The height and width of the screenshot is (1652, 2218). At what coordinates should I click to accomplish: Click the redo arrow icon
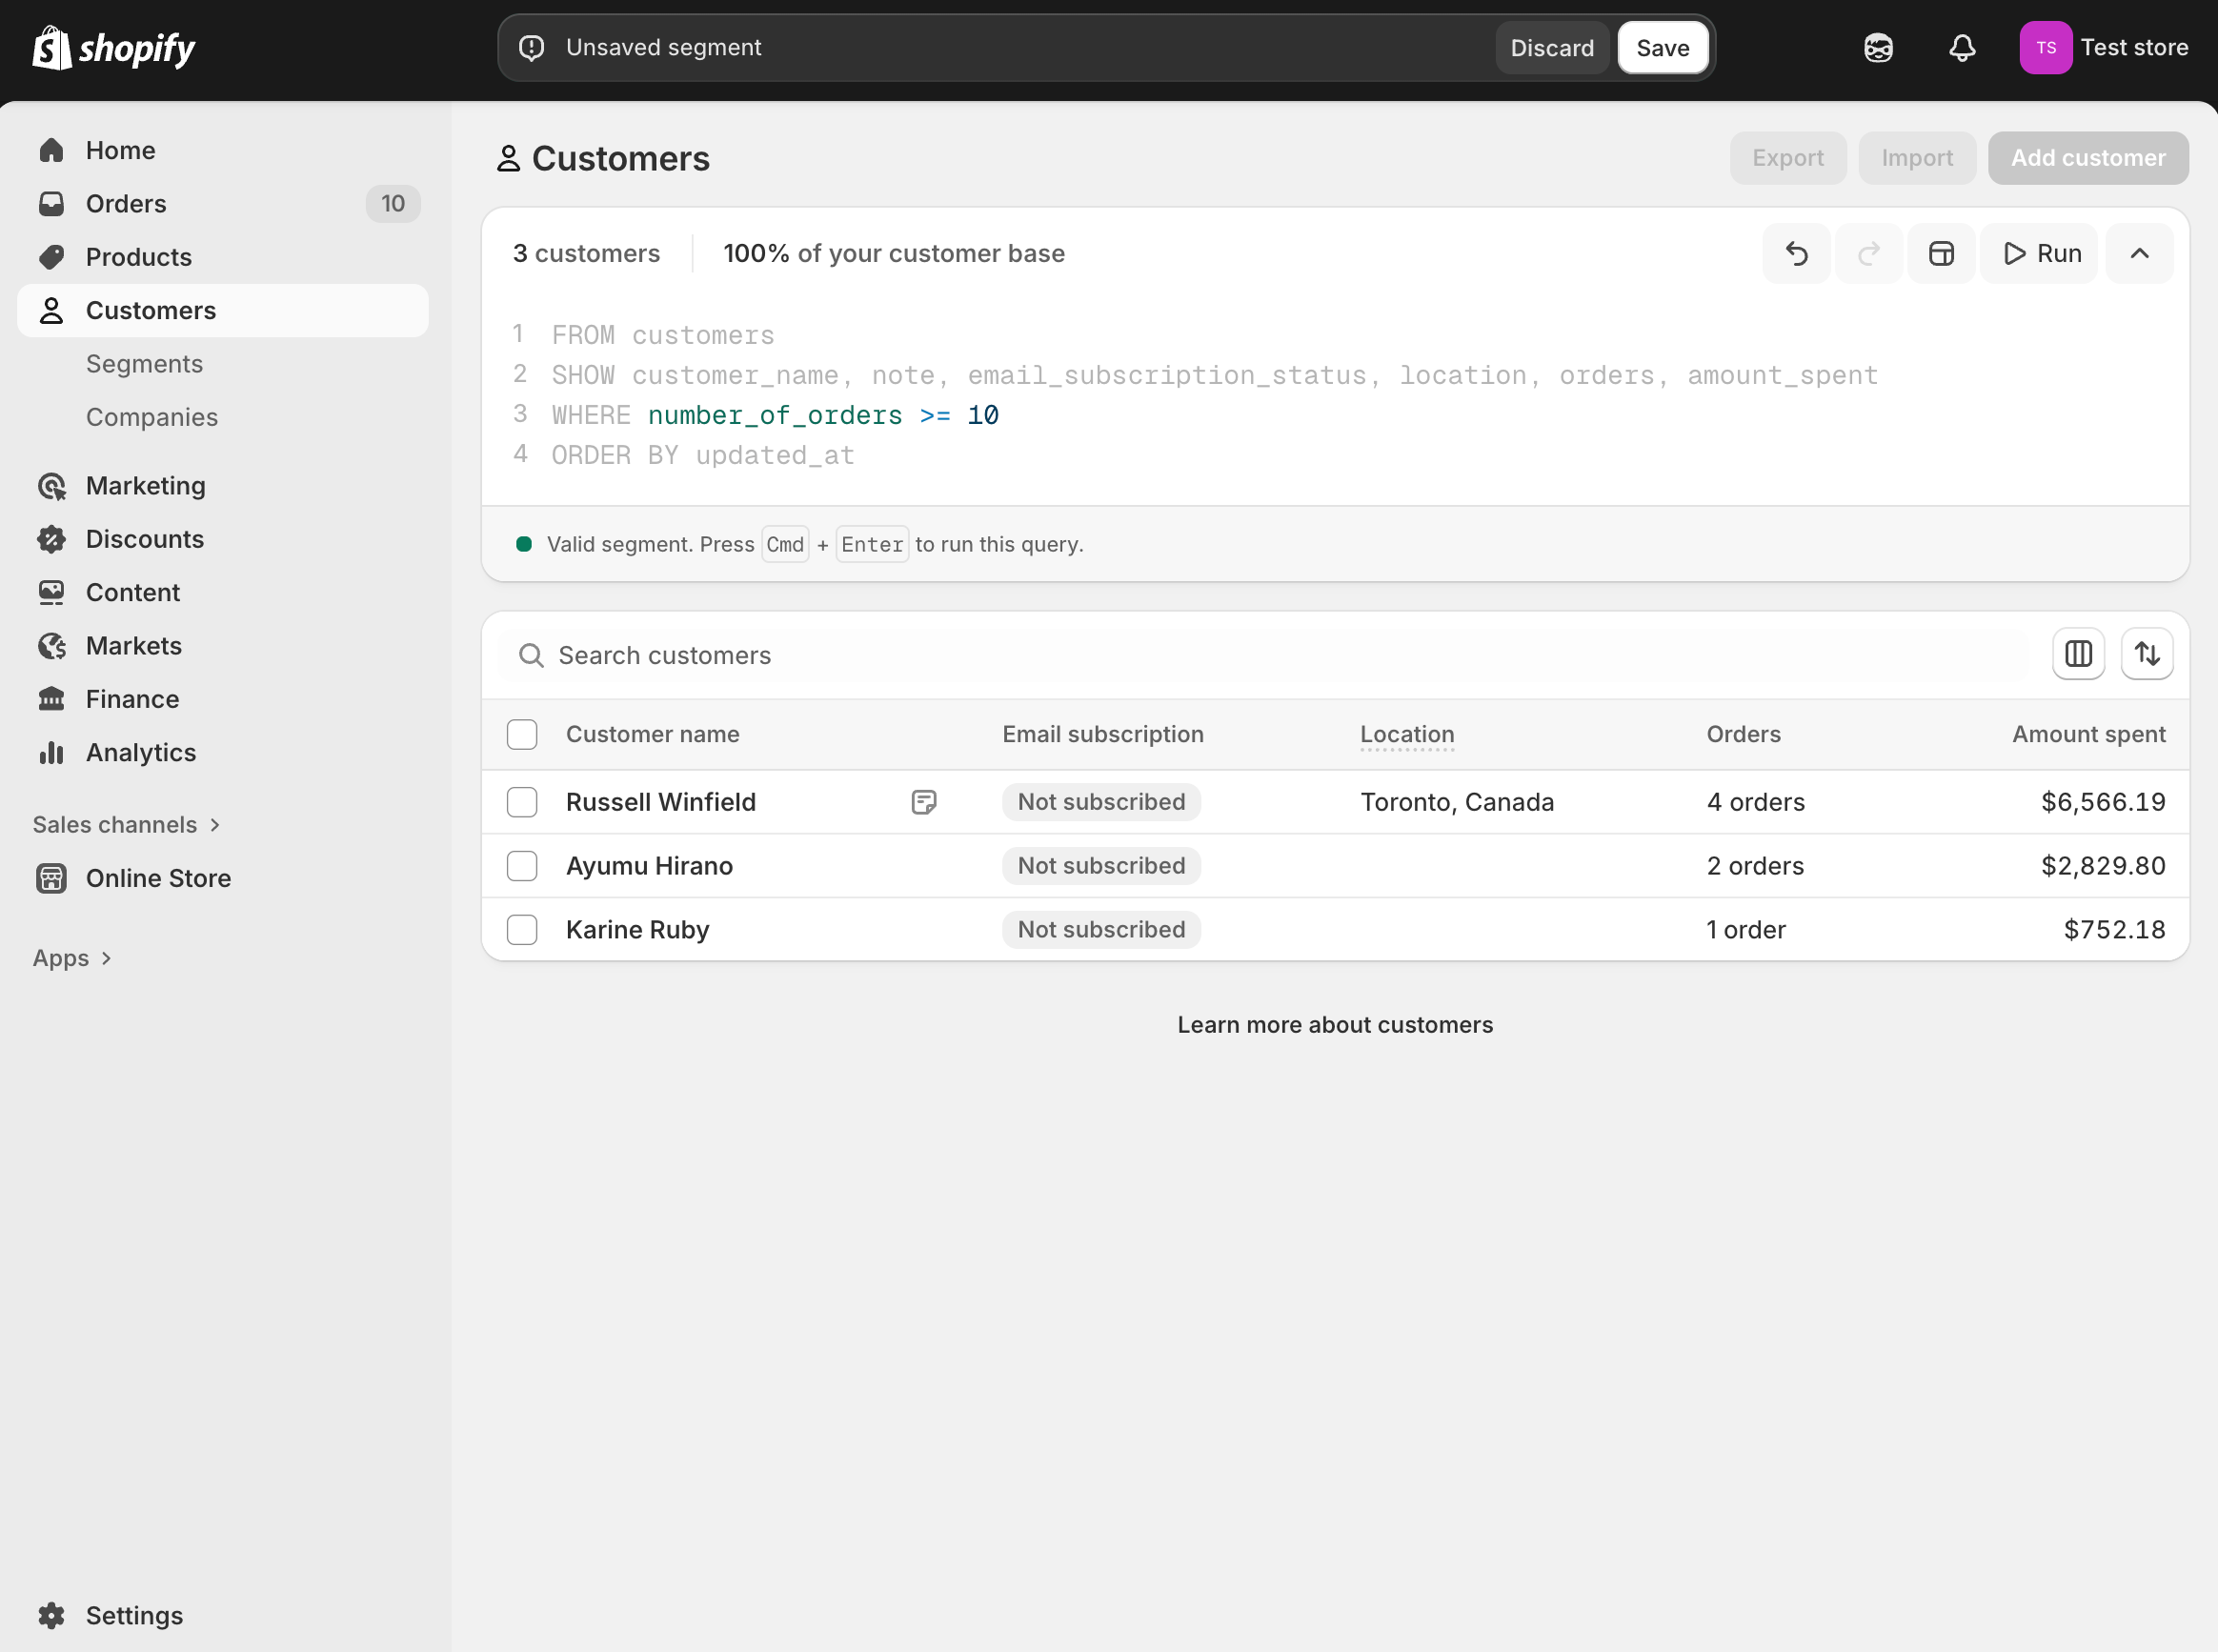coord(1868,253)
